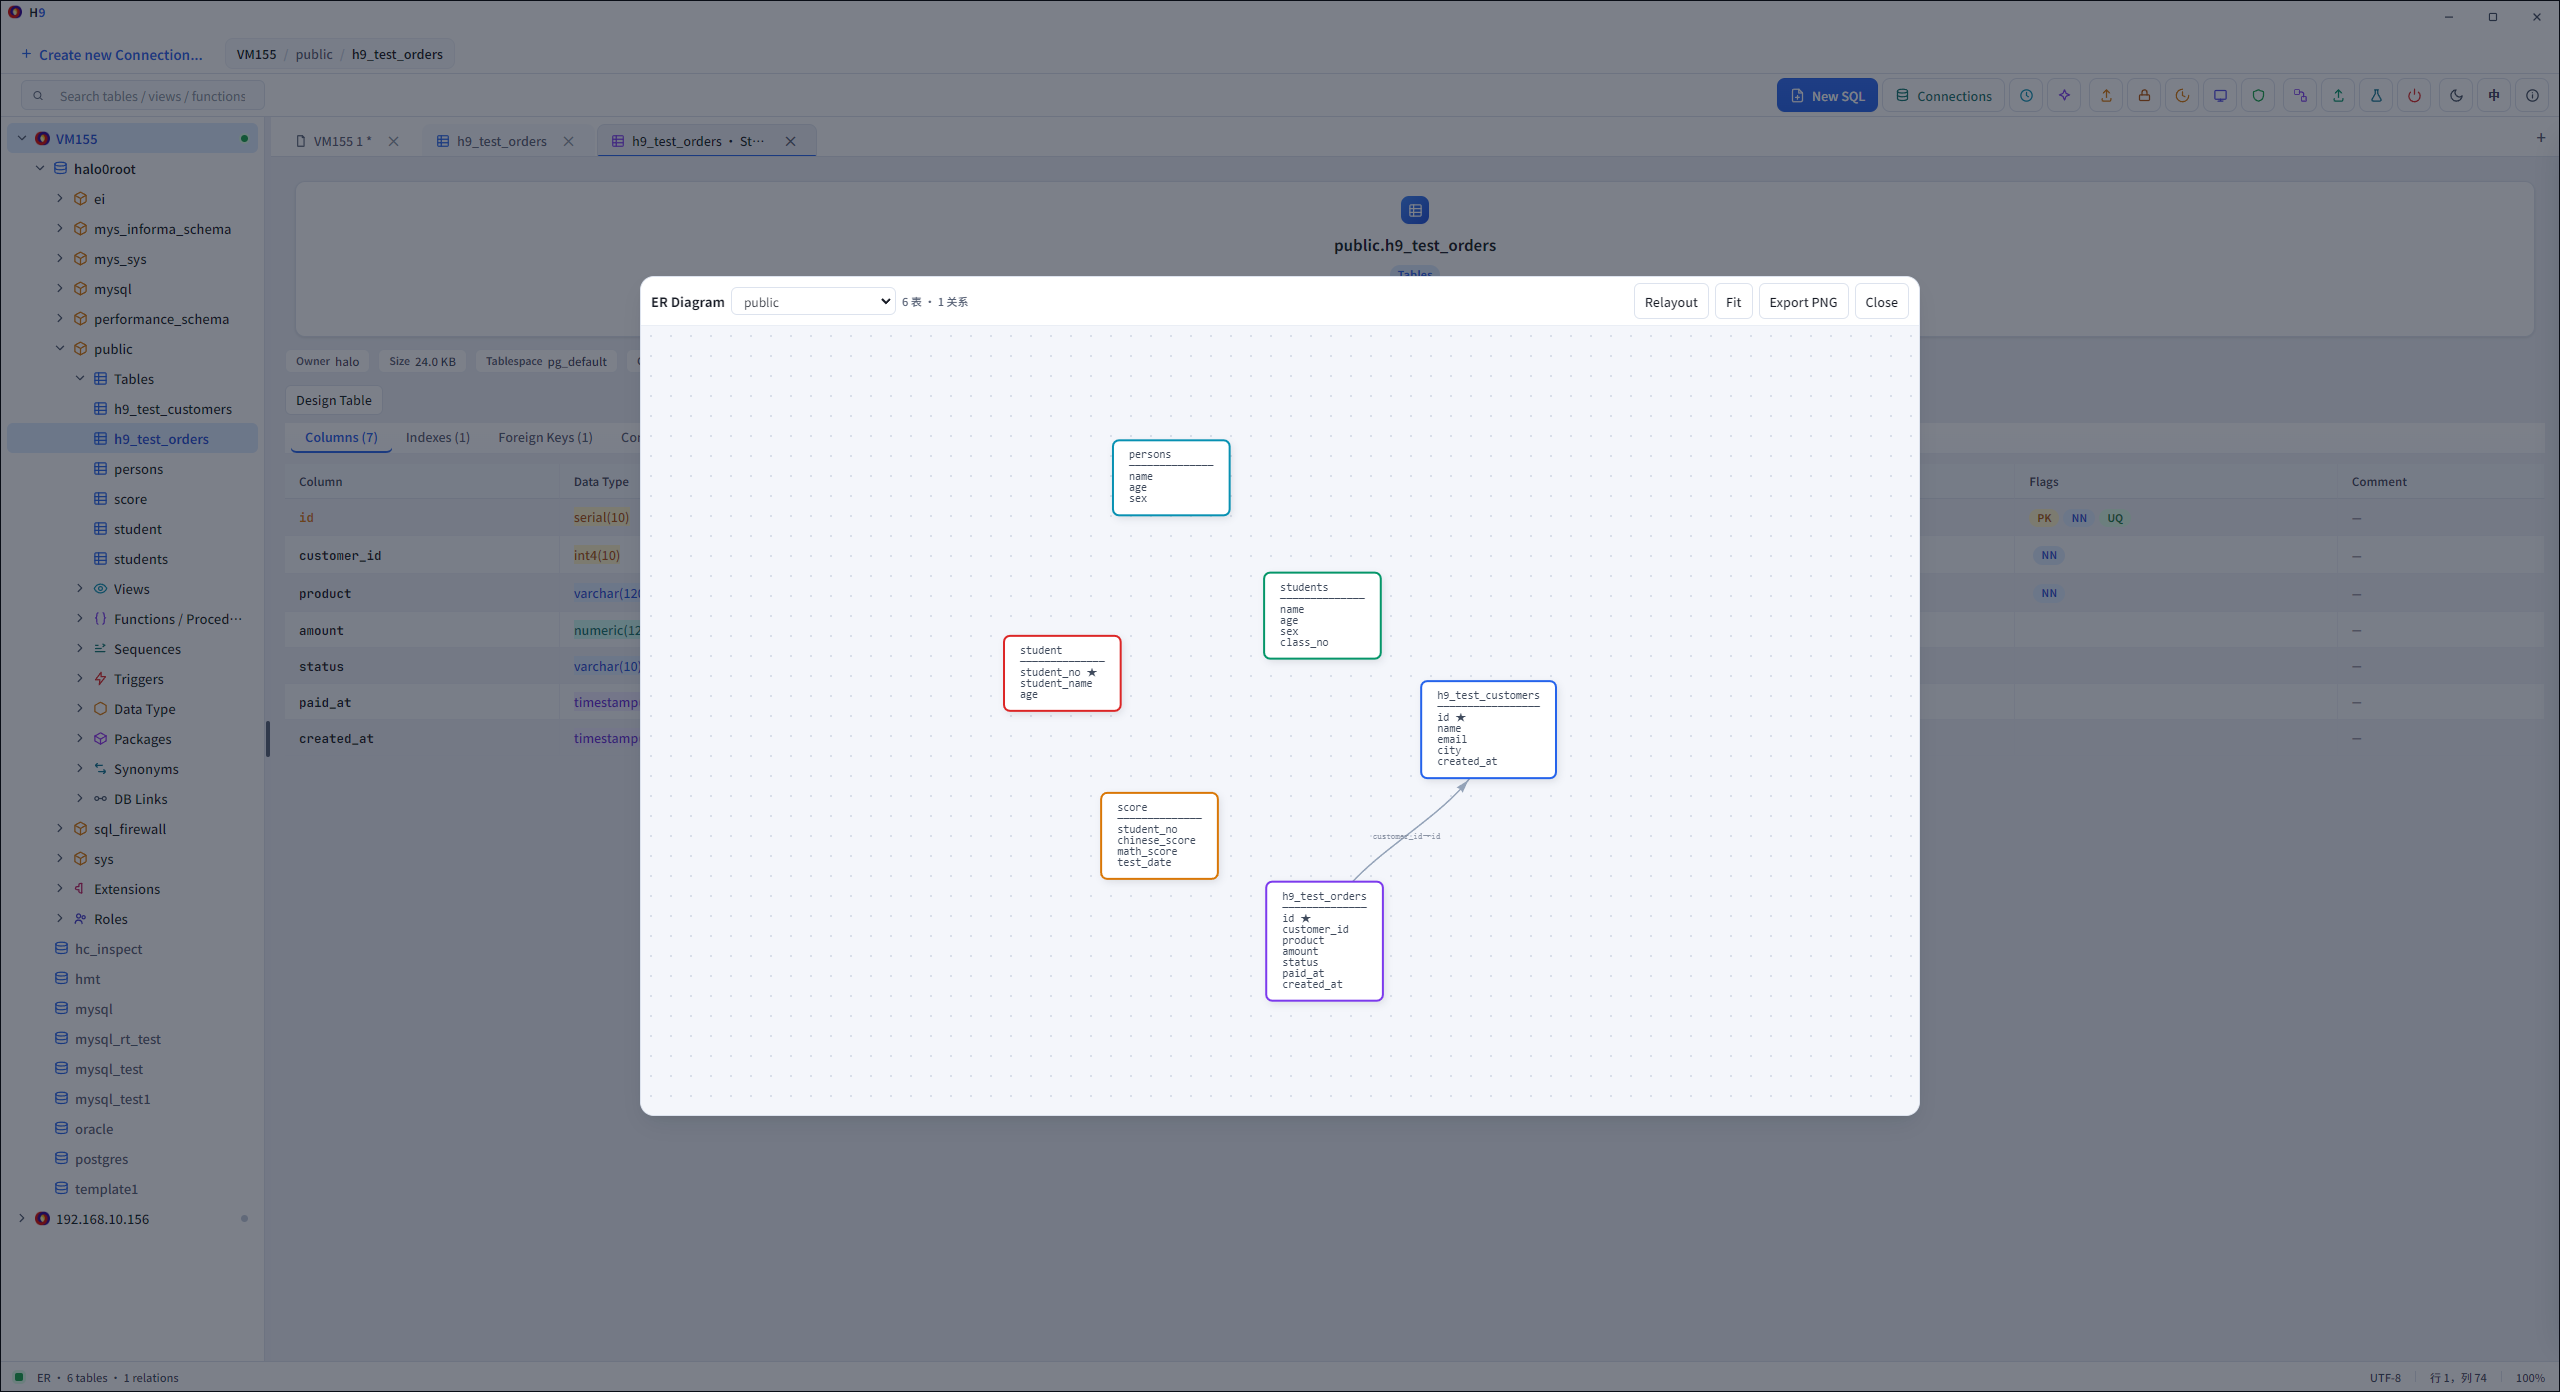Click the info circle icon
Viewport: 2560px width, 1392px height.
click(x=2532, y=96)
